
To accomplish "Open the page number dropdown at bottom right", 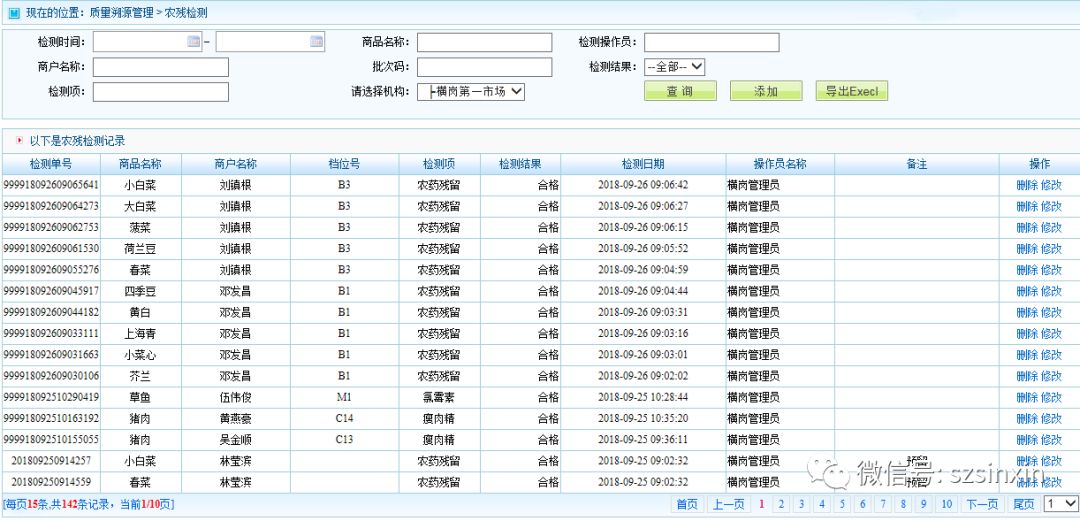I will 1060,504.
